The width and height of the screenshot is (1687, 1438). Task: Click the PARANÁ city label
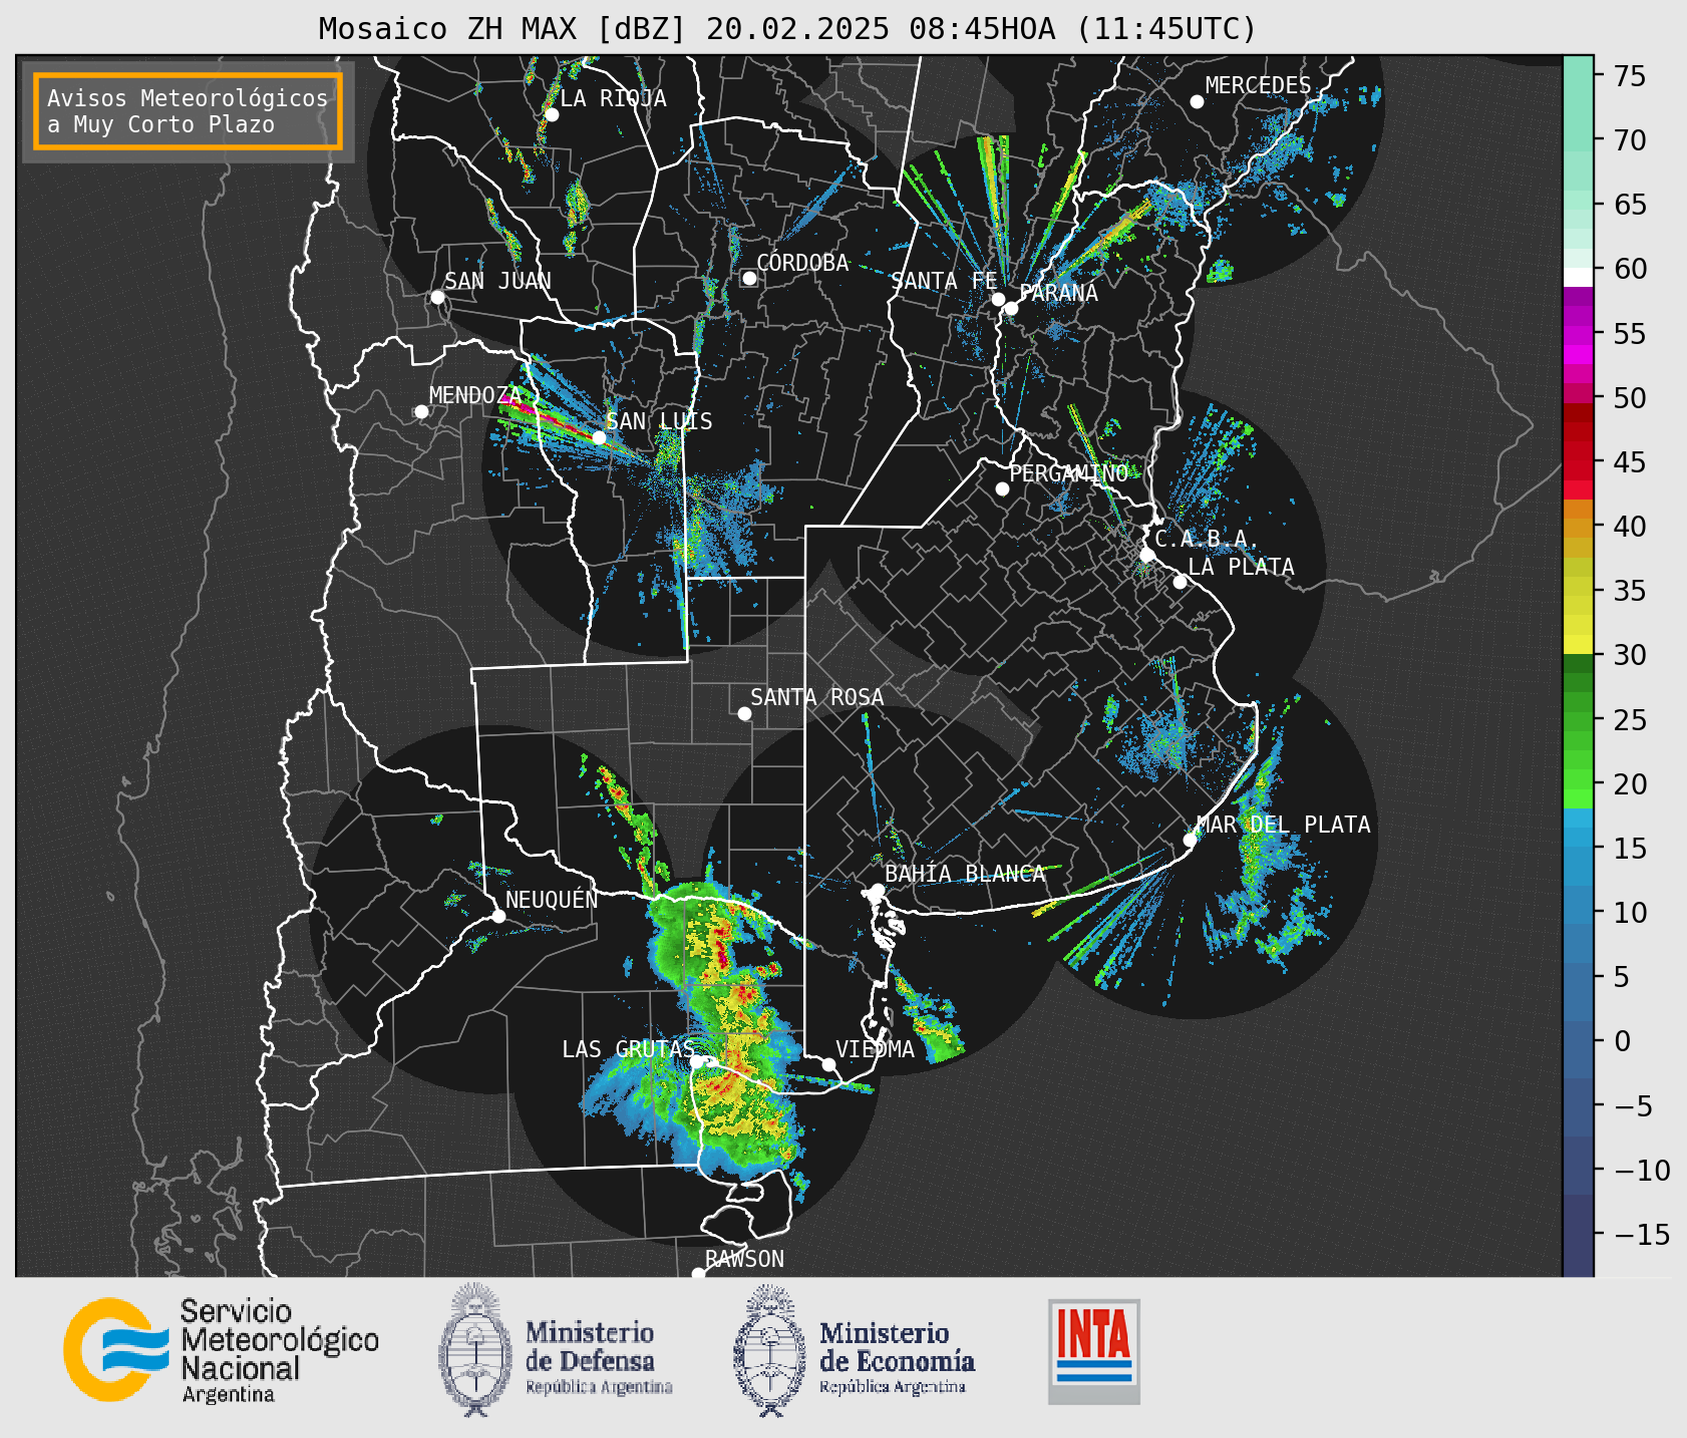1059,293
